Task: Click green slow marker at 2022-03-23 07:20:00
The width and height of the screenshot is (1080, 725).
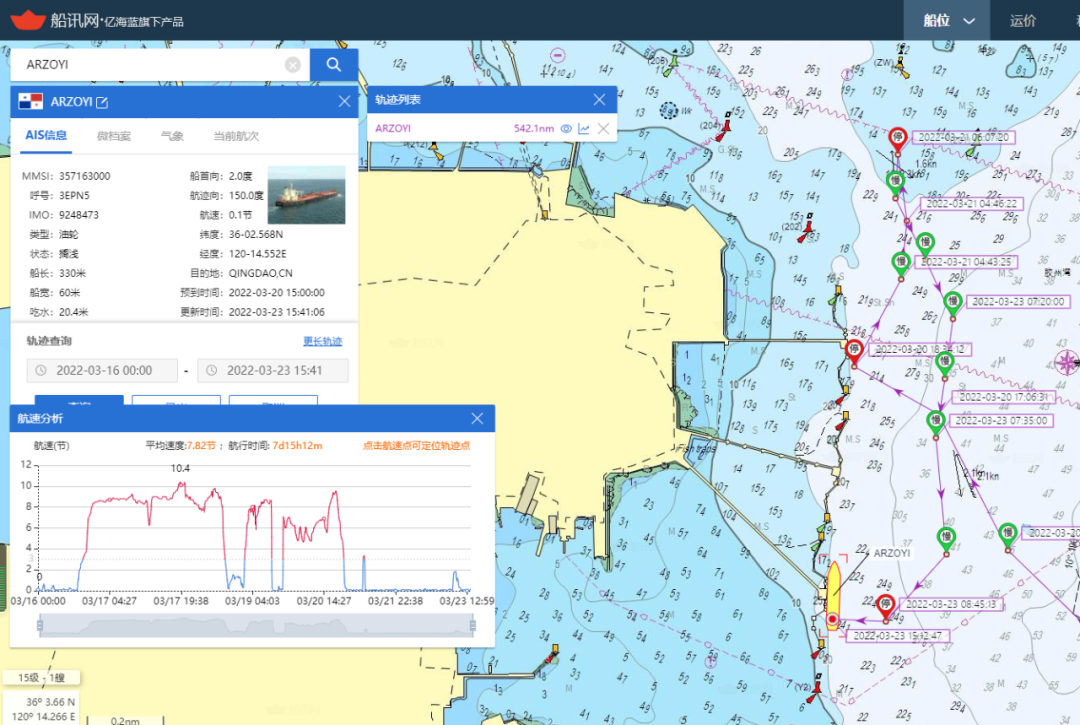Action: tap(952, 300)
